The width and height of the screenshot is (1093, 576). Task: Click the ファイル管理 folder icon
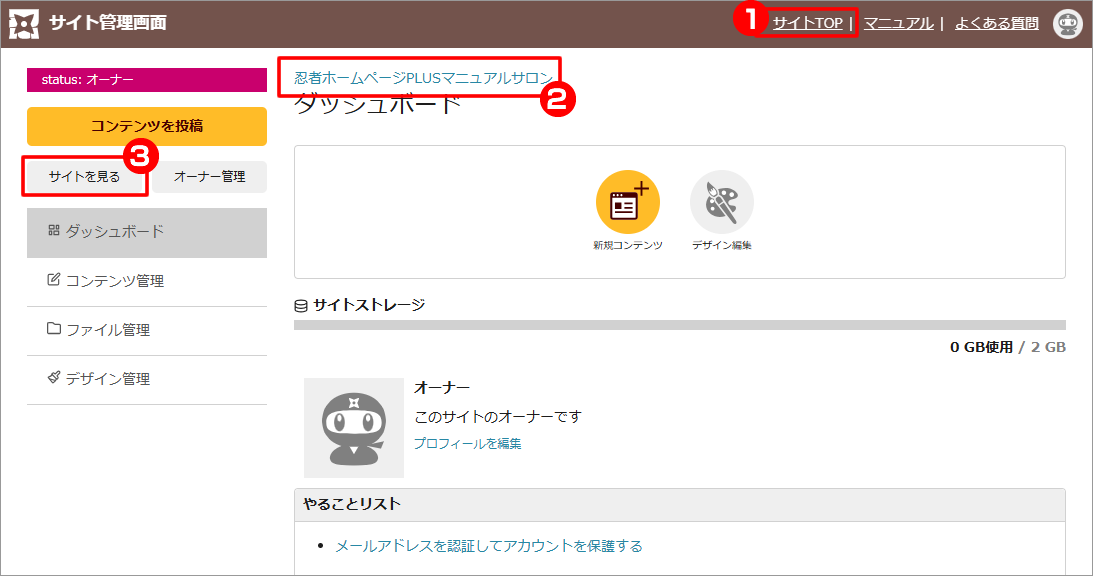pyautogui.click(x=54, y=329)
